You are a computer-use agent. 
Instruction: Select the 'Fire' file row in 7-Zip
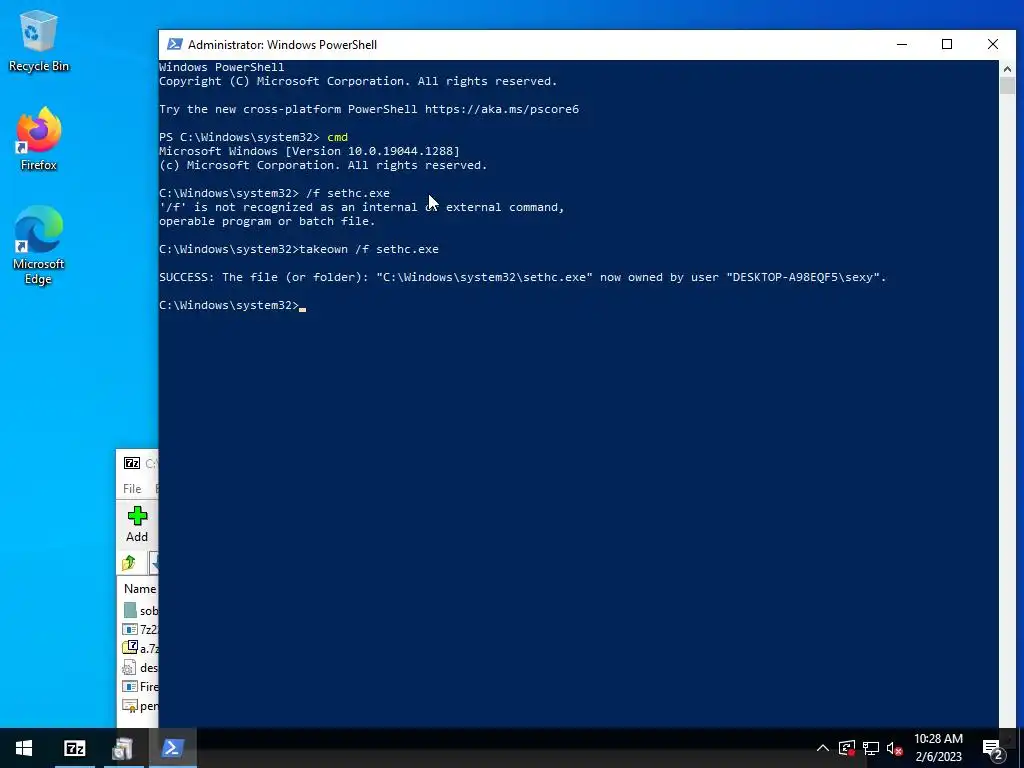click(140, 686)
